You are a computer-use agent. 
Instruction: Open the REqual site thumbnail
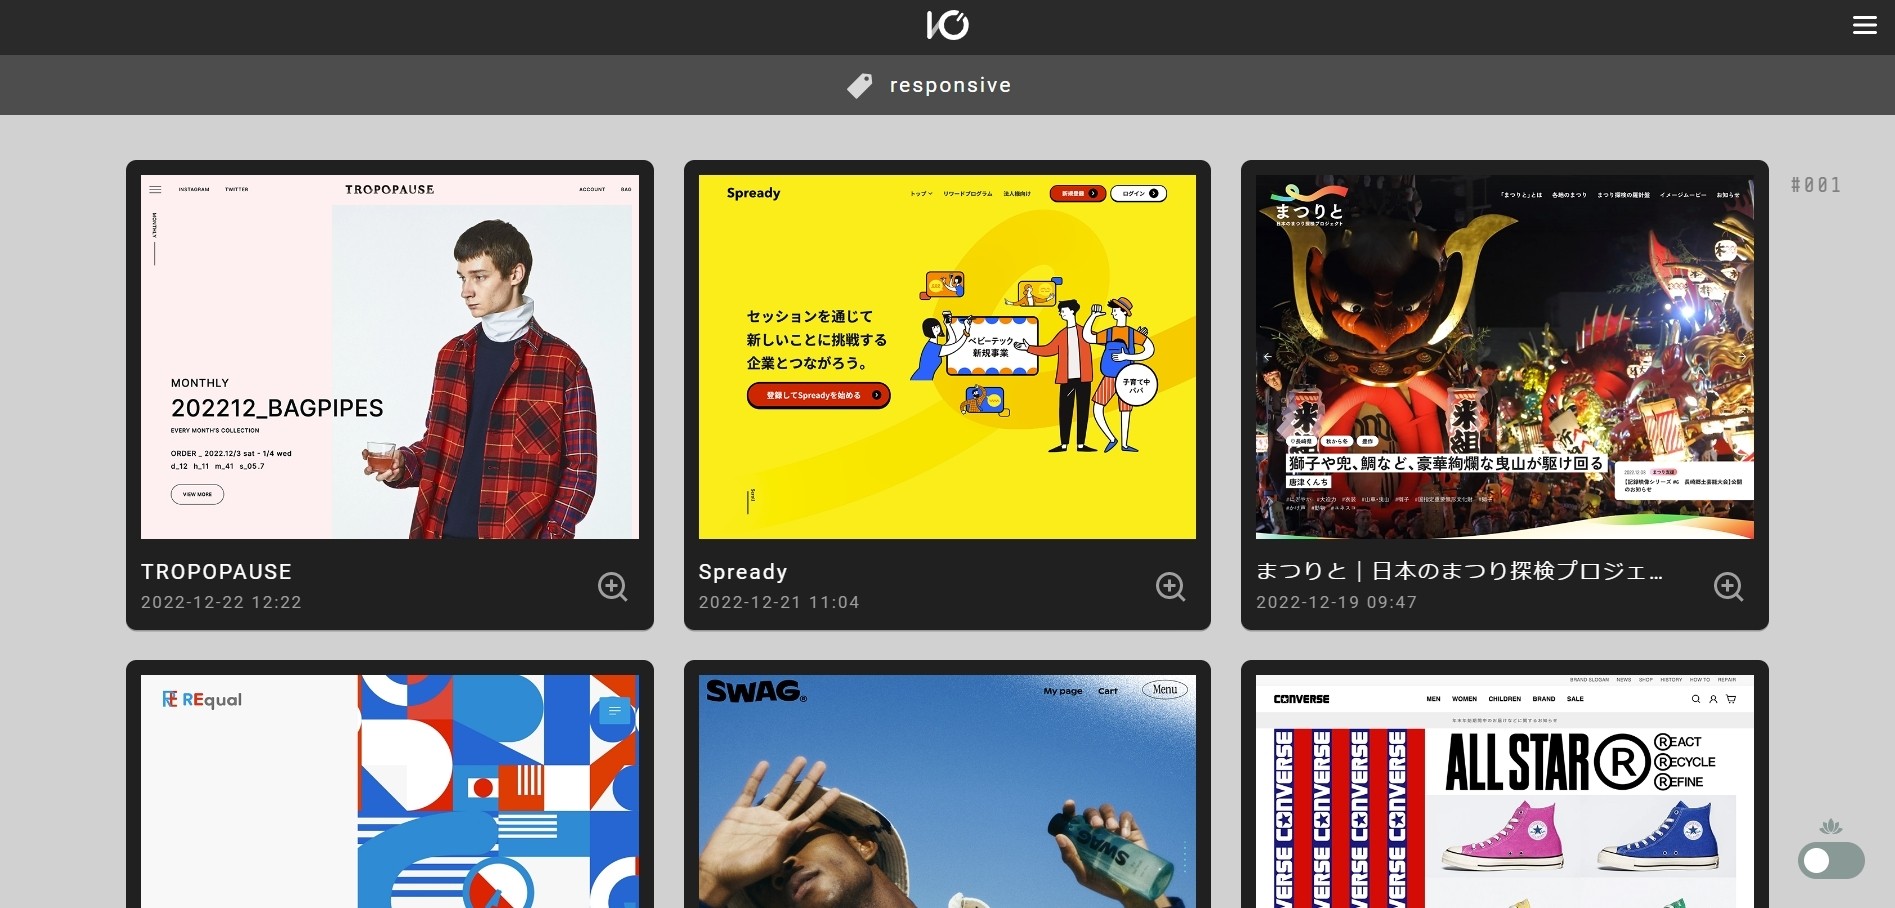pos(390,791)
